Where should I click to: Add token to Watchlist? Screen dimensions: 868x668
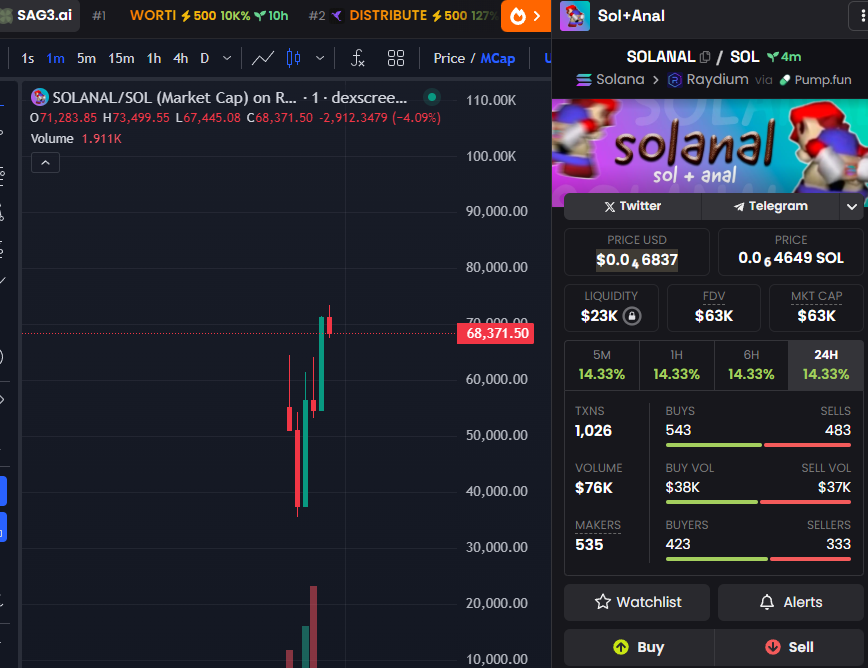coord(637,602)
